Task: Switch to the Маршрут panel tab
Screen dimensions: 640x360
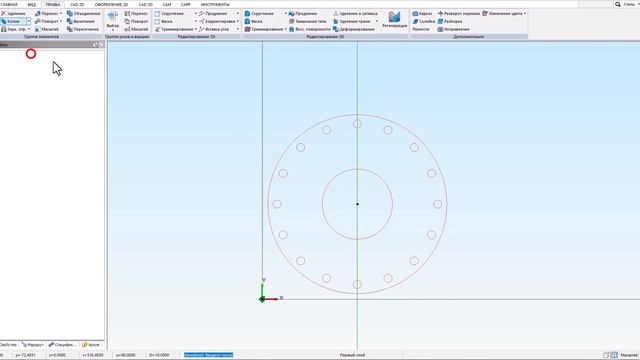Action: tap(33, 345)
